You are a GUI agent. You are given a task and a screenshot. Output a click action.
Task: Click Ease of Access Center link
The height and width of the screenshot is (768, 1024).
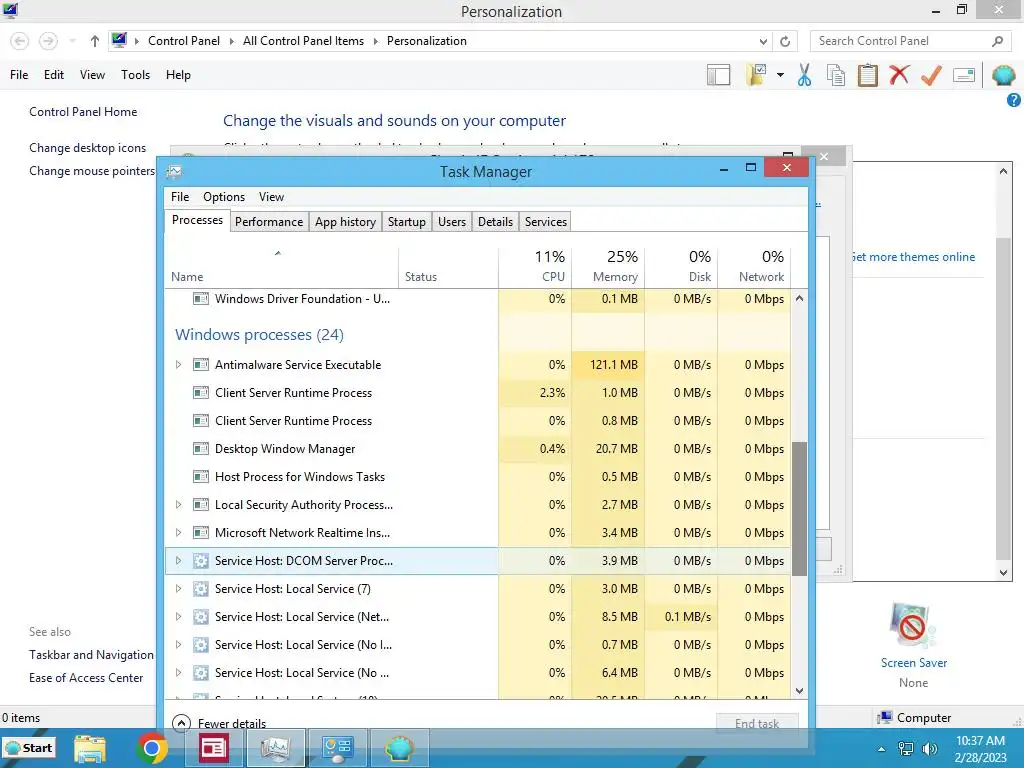86,678
